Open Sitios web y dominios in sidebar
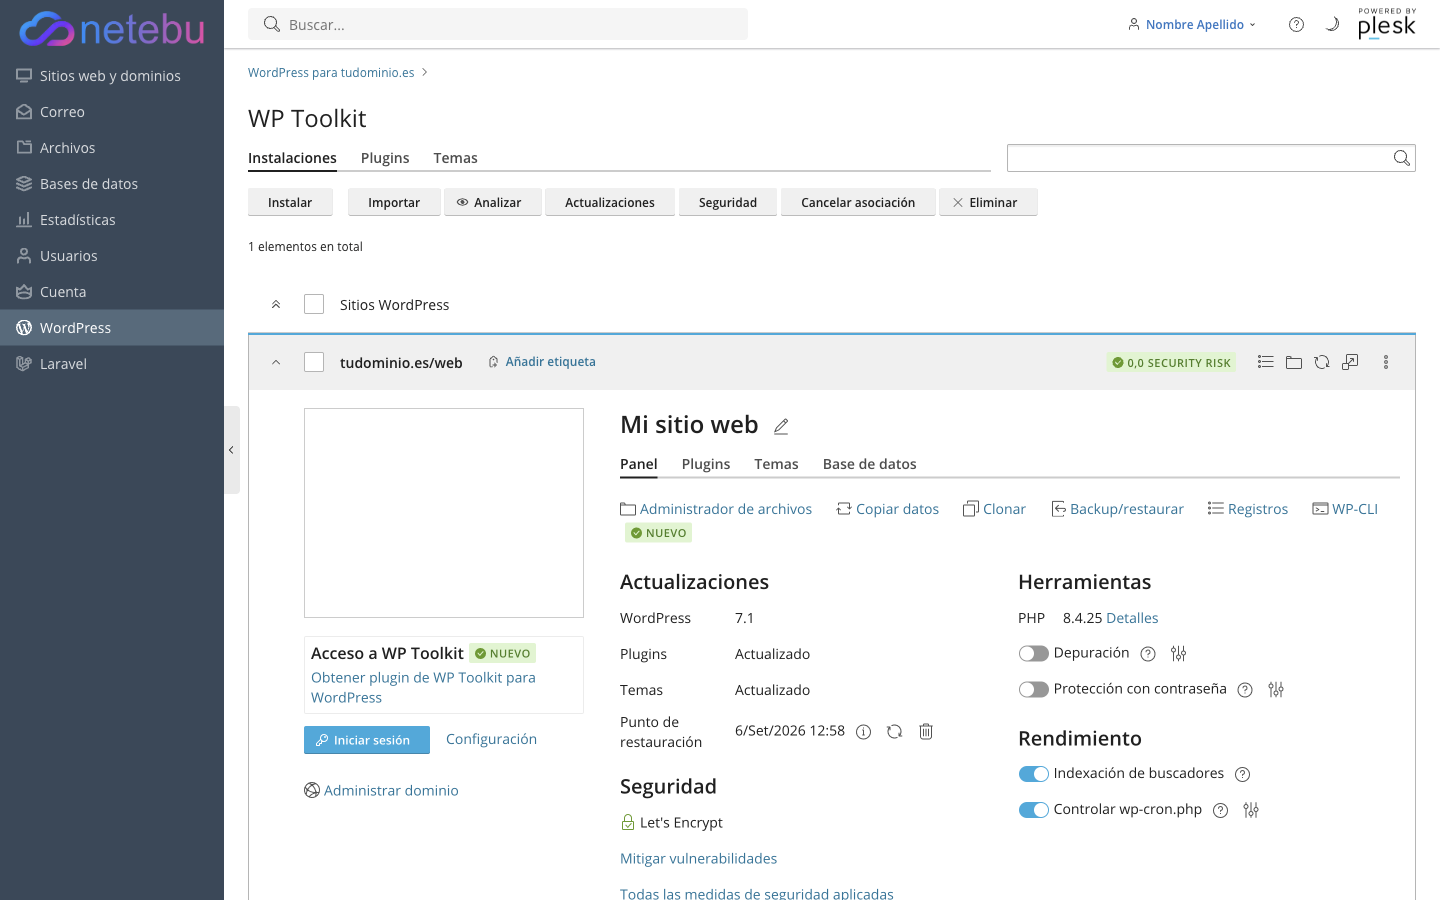Screen dimensions: 1440x900 (x=112, y=76)
